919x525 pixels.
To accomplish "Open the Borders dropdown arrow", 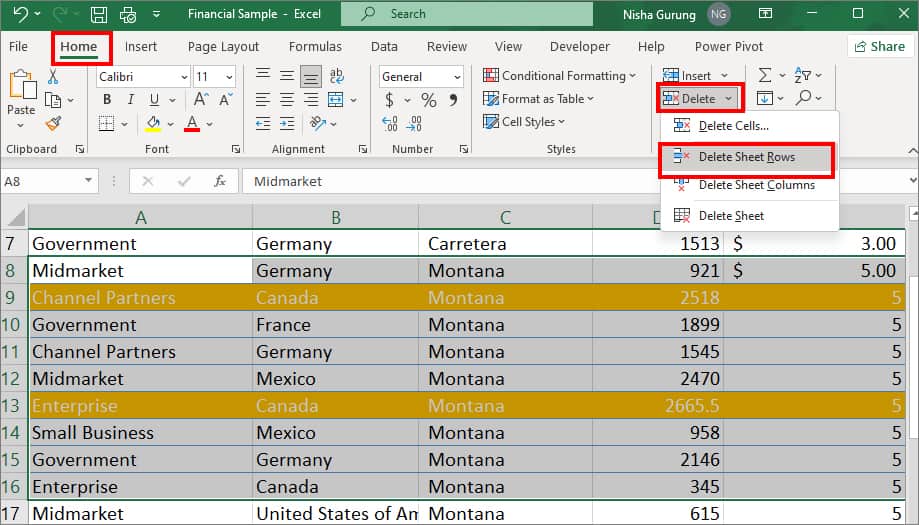I will [x=124, y=124].
